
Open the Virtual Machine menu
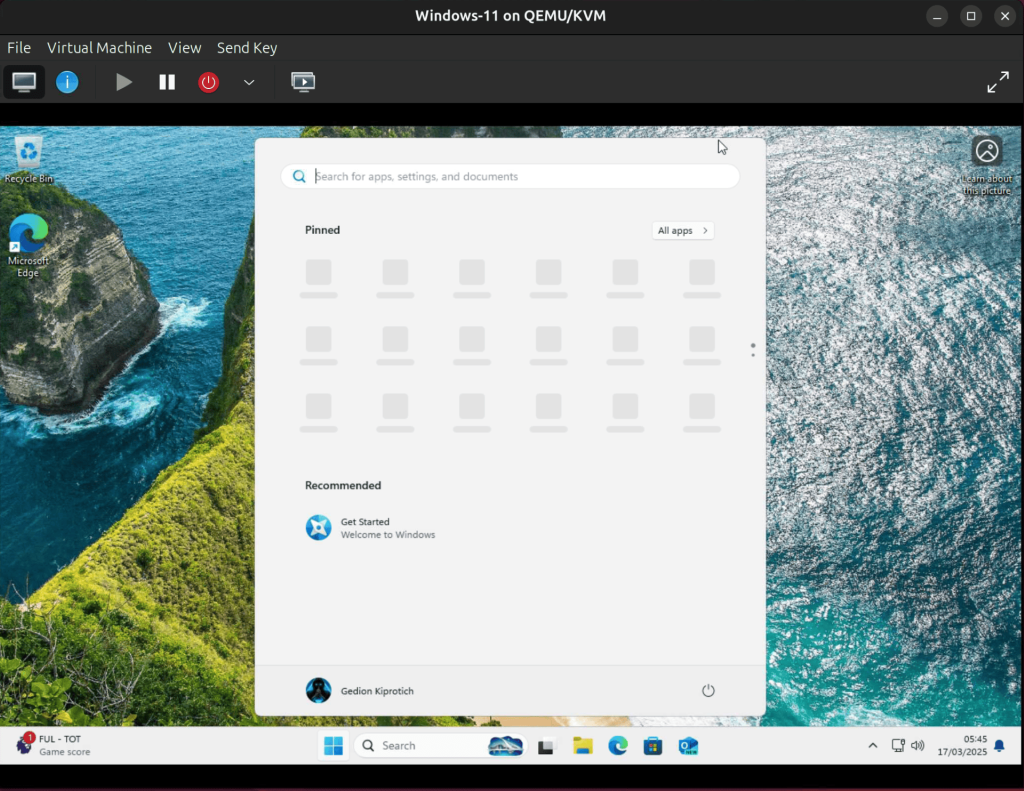click(x=99, y=47)
